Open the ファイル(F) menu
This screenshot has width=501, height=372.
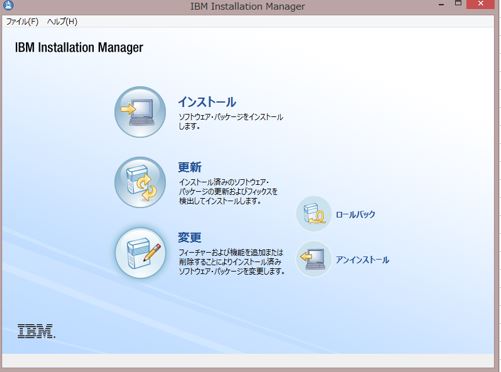pos(22,22)
